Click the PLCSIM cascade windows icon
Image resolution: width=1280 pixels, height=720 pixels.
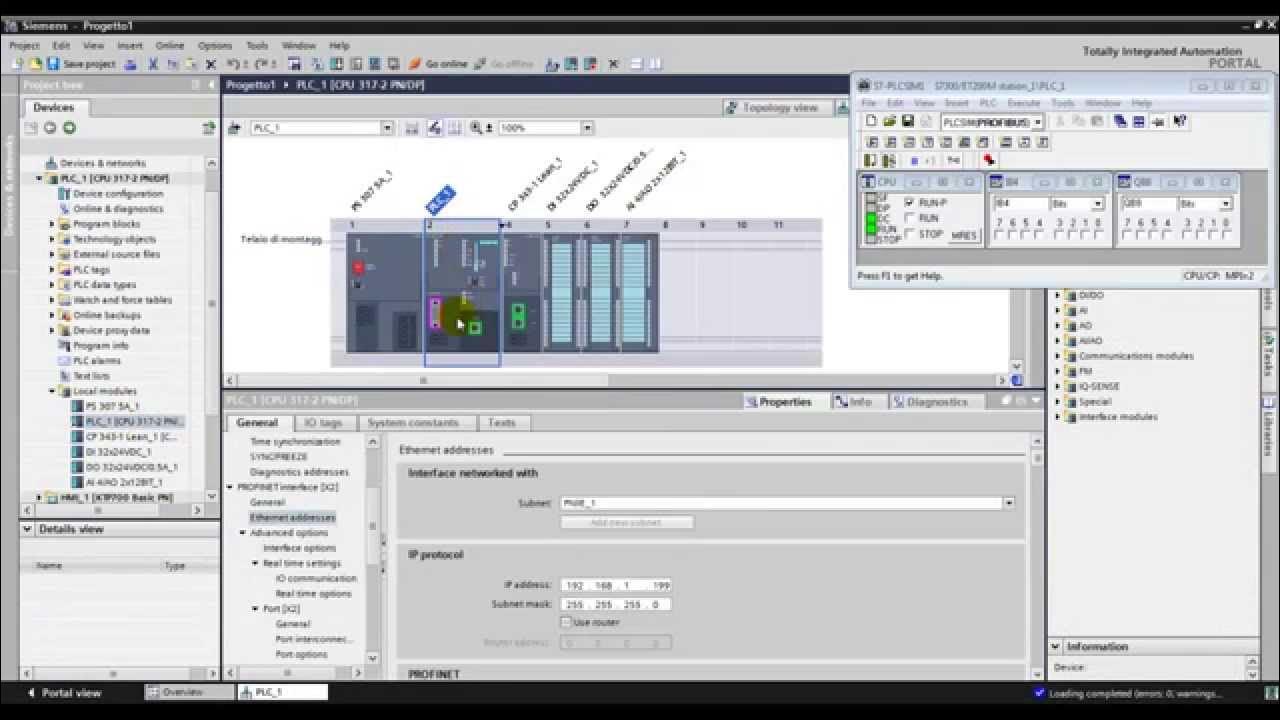coord(1120,122)
